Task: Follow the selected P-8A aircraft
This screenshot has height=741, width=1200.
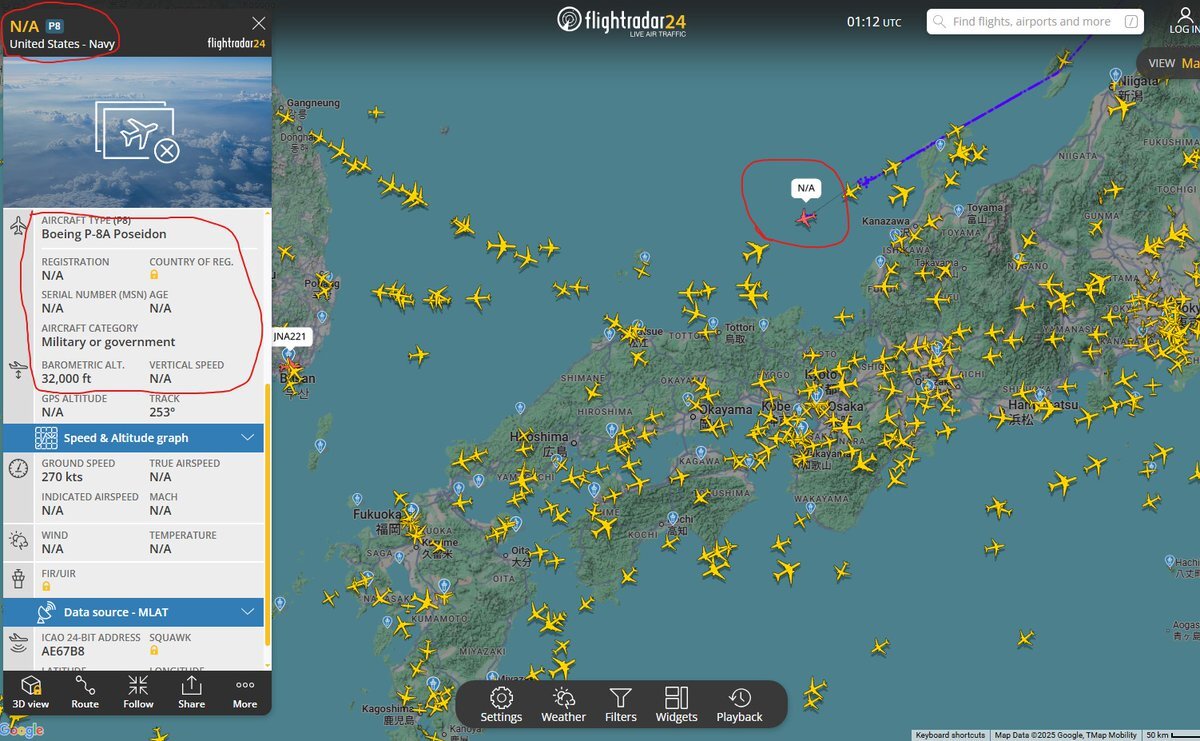Action: pyautogui.click(x=138, y=691)
